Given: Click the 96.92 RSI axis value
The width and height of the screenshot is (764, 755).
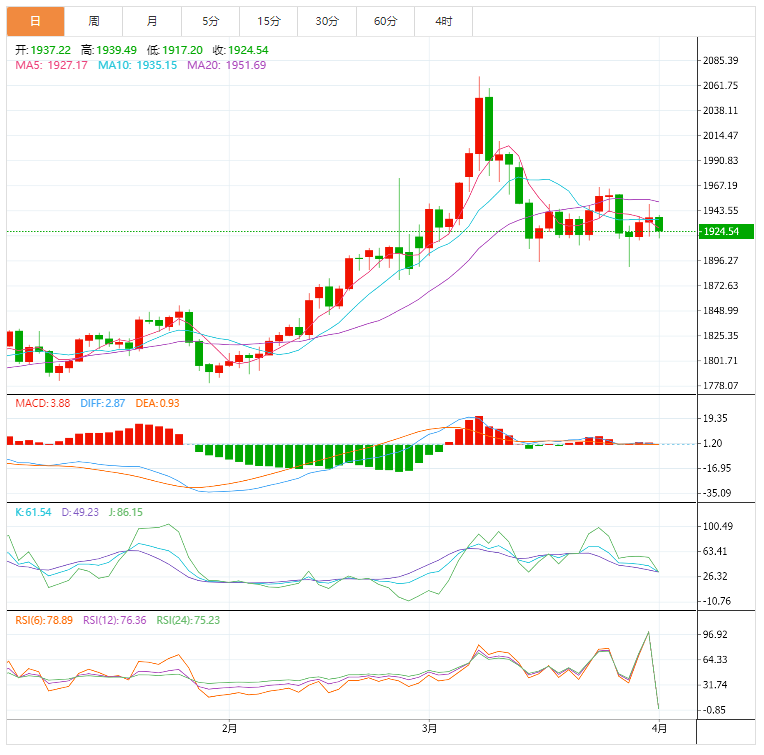Looking at the screenshot, I should point(715,635).
